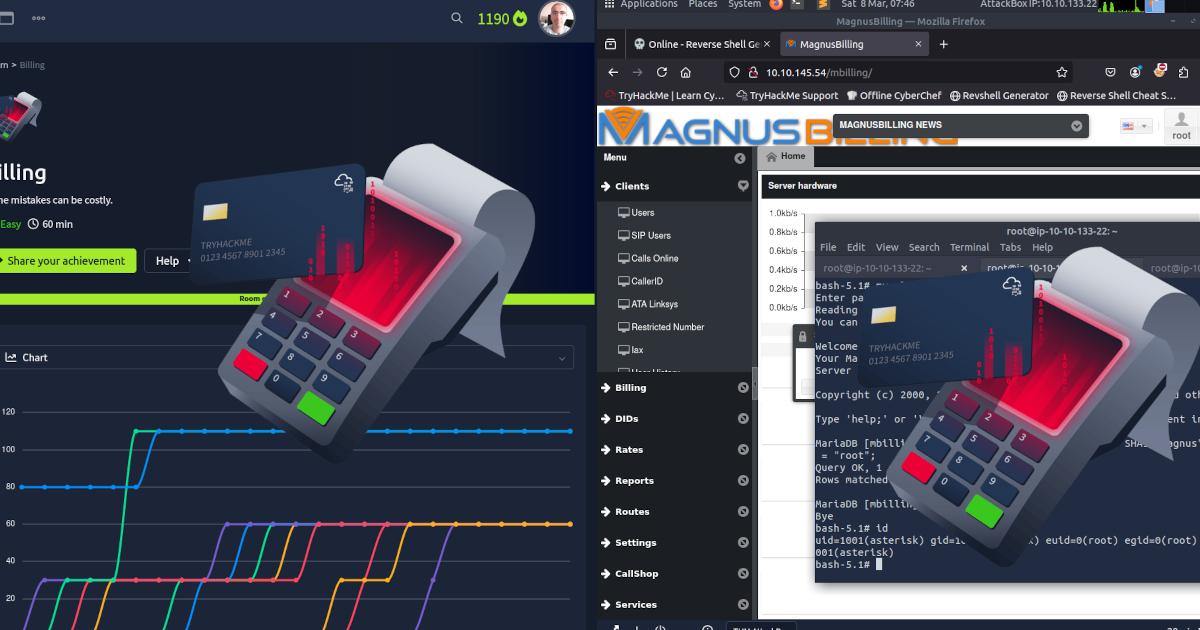
Task: Switch to Online - Reverse Shell Generator tab
Action: [701, 44]
